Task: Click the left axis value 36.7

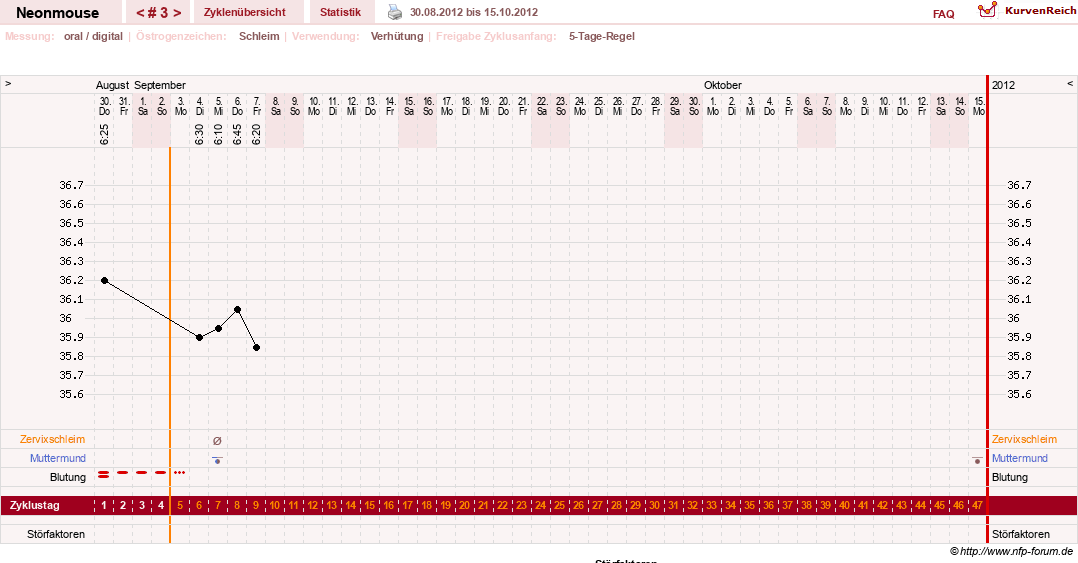Action: (72, 185)
